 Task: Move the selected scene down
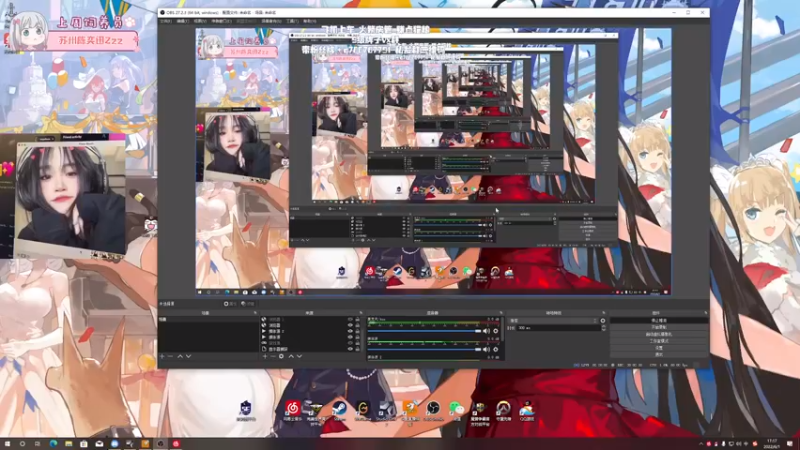[x=188, y=356]
